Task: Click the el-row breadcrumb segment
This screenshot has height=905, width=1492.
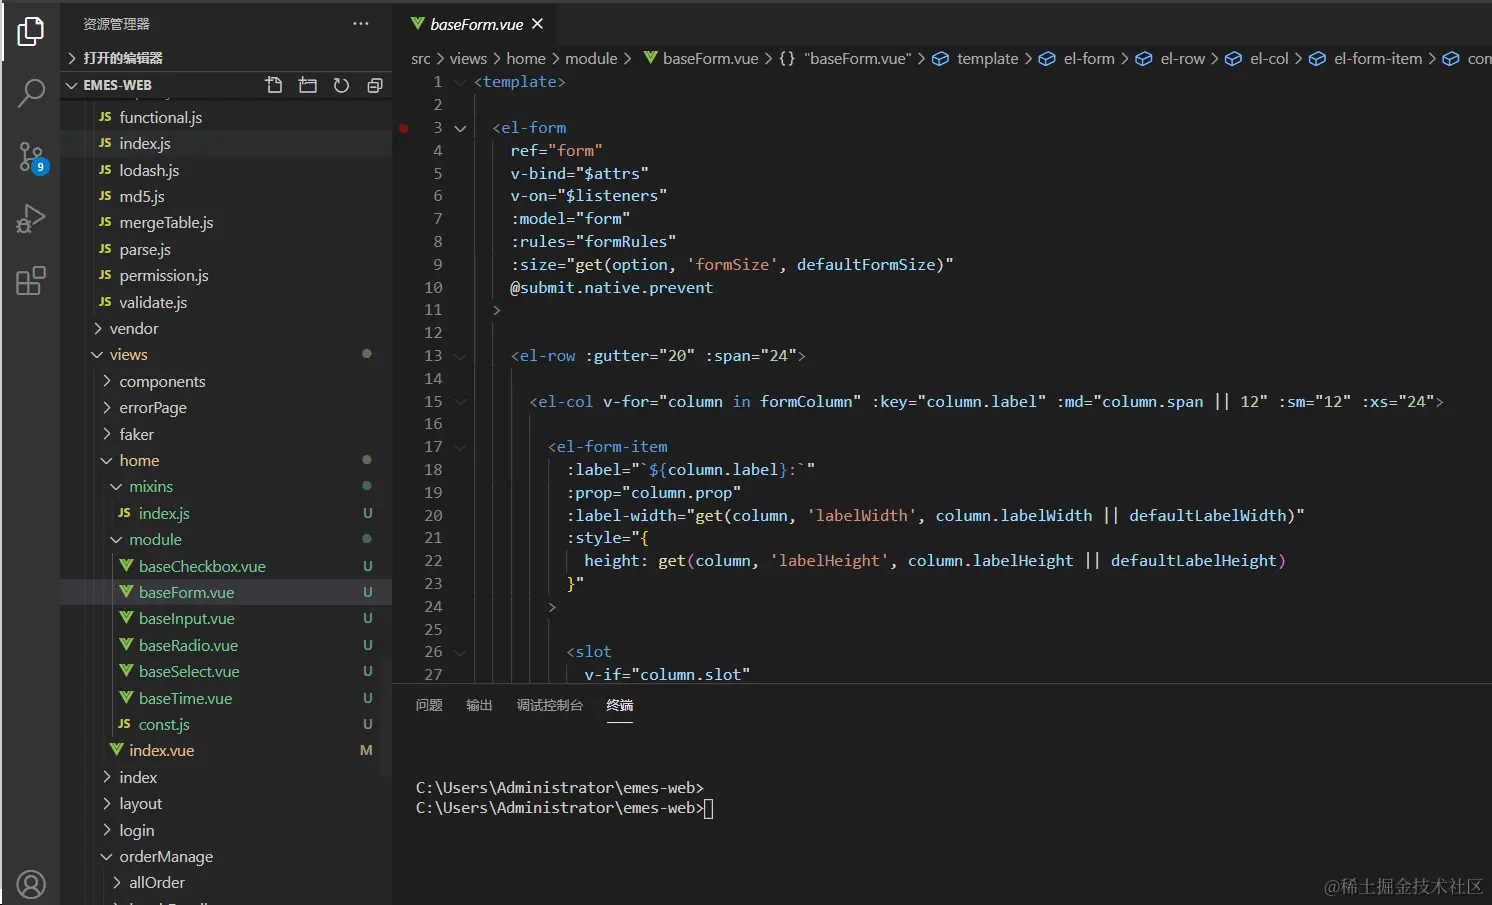Action: [1170, 59]
